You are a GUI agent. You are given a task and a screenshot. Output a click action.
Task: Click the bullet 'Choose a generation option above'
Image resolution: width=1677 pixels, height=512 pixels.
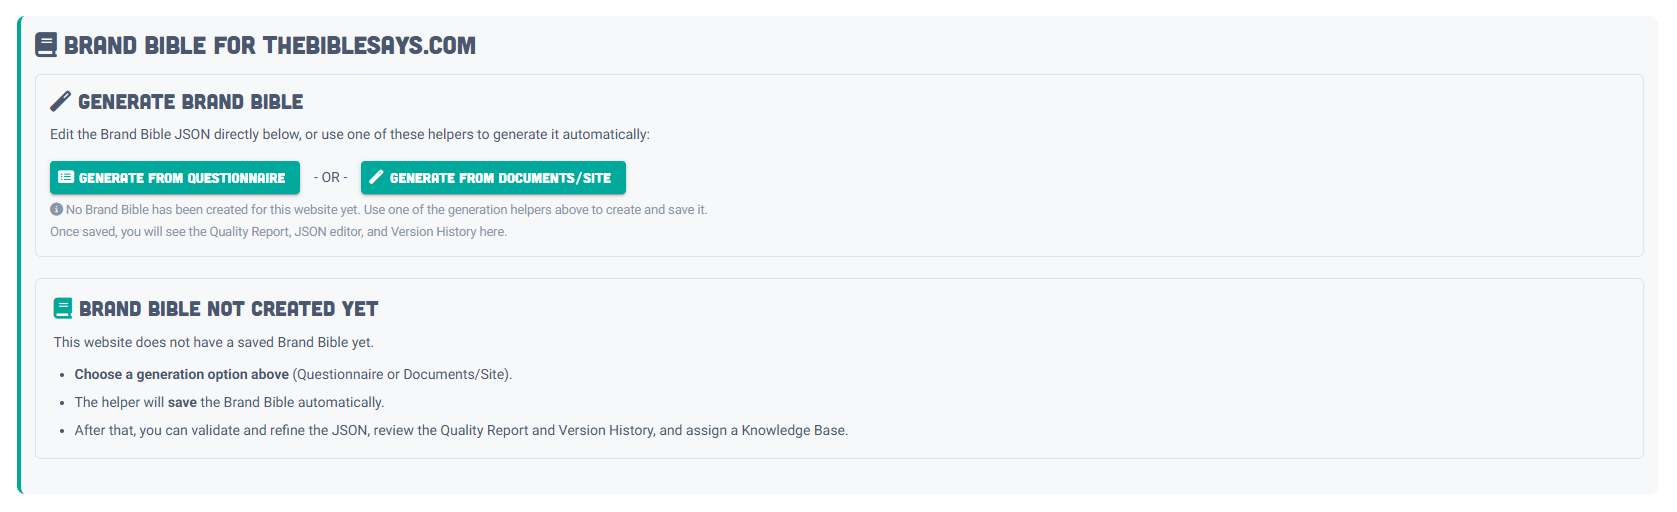(x=293, y=374)
